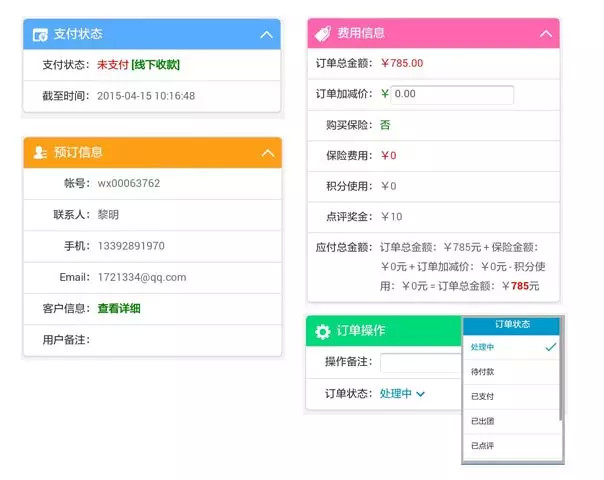This screenshot has height=480, width=604.
Task: Collapse the 支付状态 panel with its chevron
Action: click(266, 34)
